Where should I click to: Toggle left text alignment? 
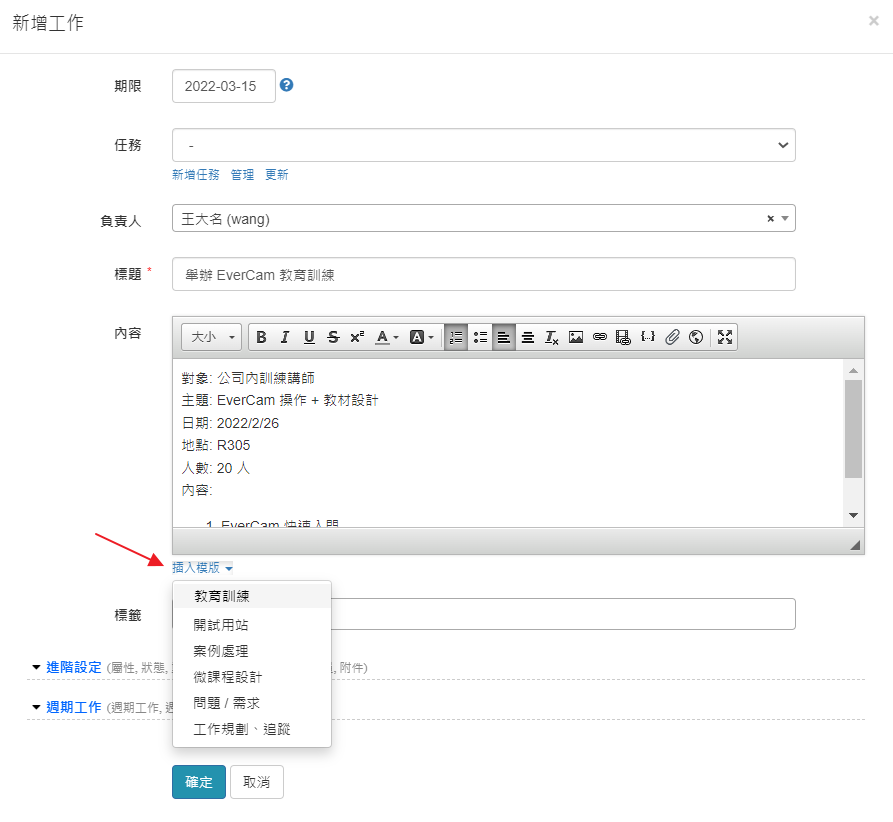tap(504, 337)
